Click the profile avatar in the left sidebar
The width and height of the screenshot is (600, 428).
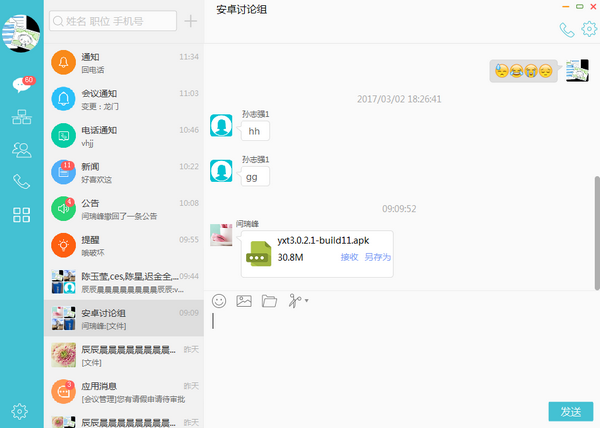21,33
